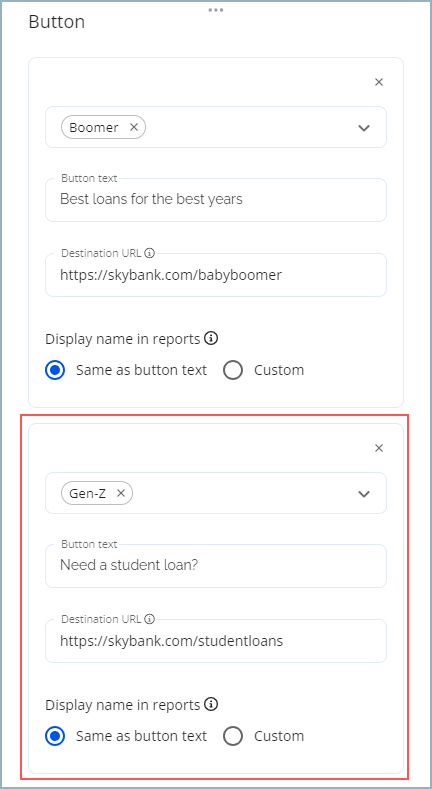This screenshot has height=789, width=432.
Task: Open Display name info in Gen-Z card
Action: pos(212,704)
